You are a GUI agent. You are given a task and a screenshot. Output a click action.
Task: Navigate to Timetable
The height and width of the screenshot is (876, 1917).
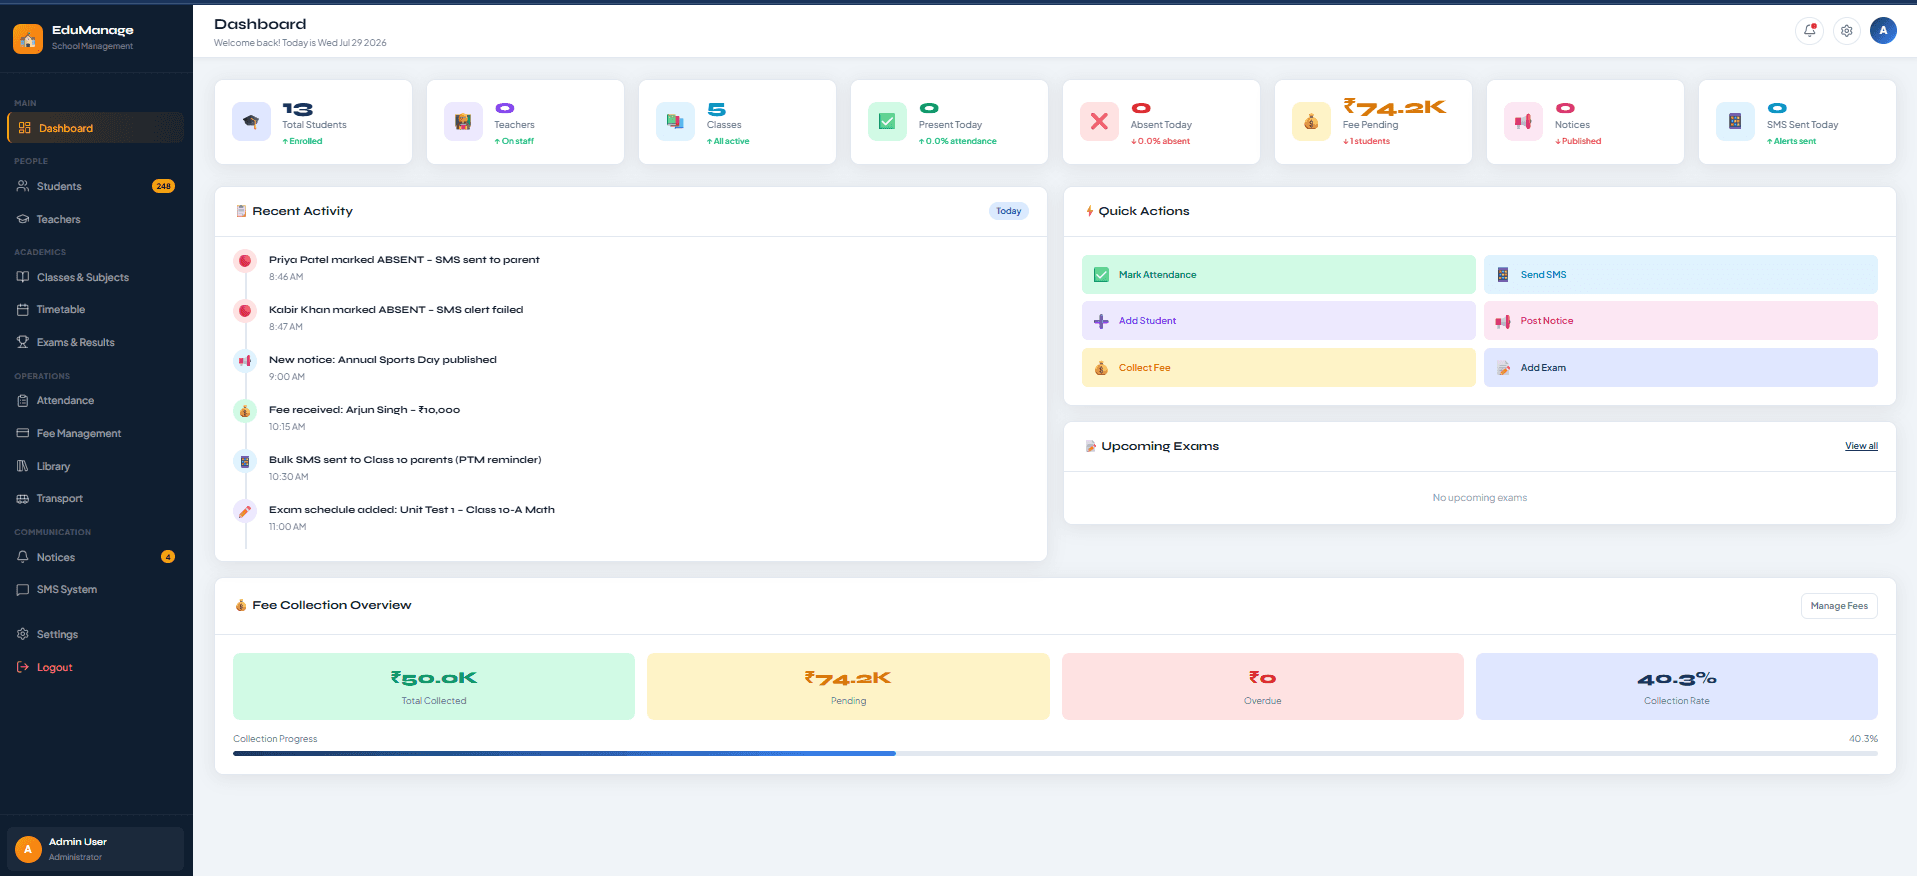(x=96, y=310)
